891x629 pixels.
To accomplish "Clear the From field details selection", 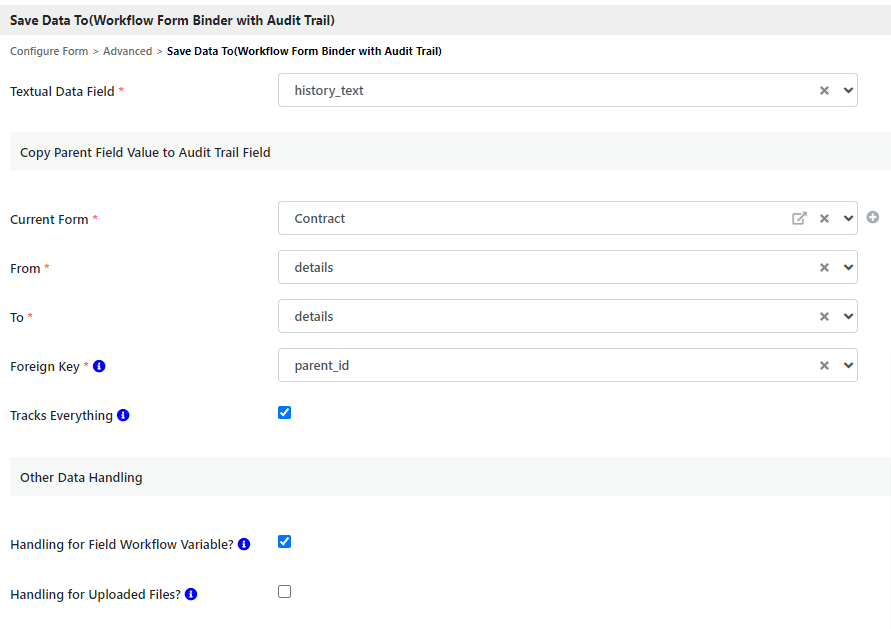I will pos(825,267).
